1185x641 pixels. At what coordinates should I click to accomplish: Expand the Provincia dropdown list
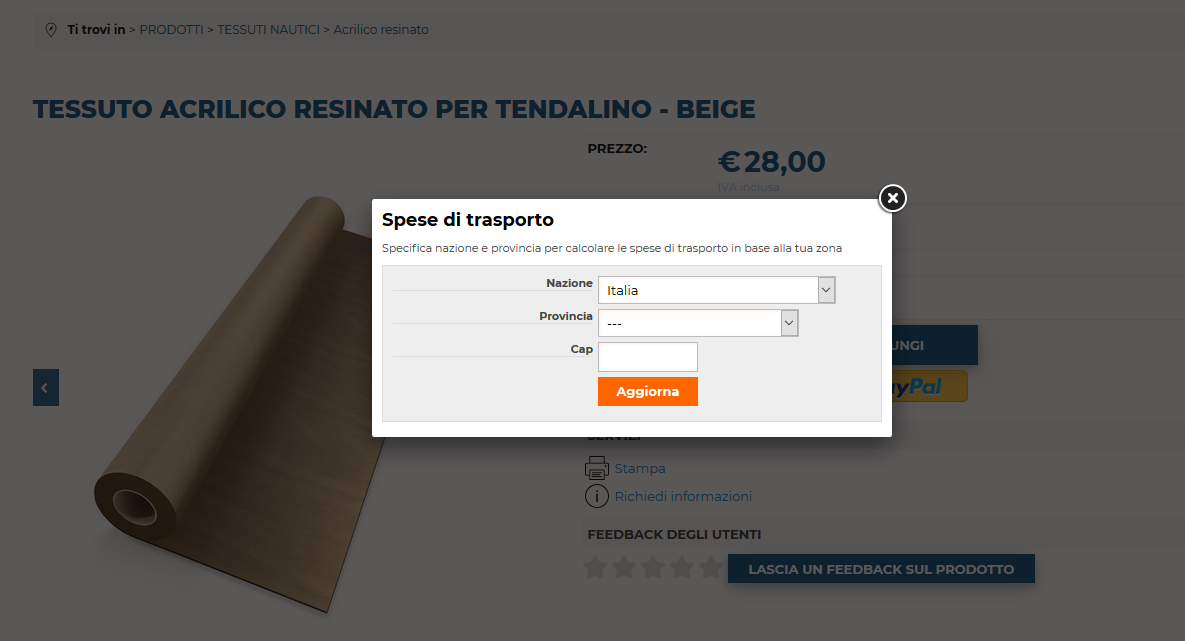[698, 323]
